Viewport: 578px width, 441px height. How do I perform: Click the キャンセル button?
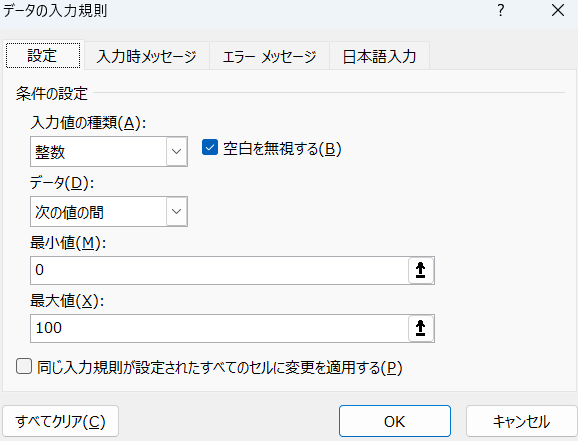(x=521, y=421)
